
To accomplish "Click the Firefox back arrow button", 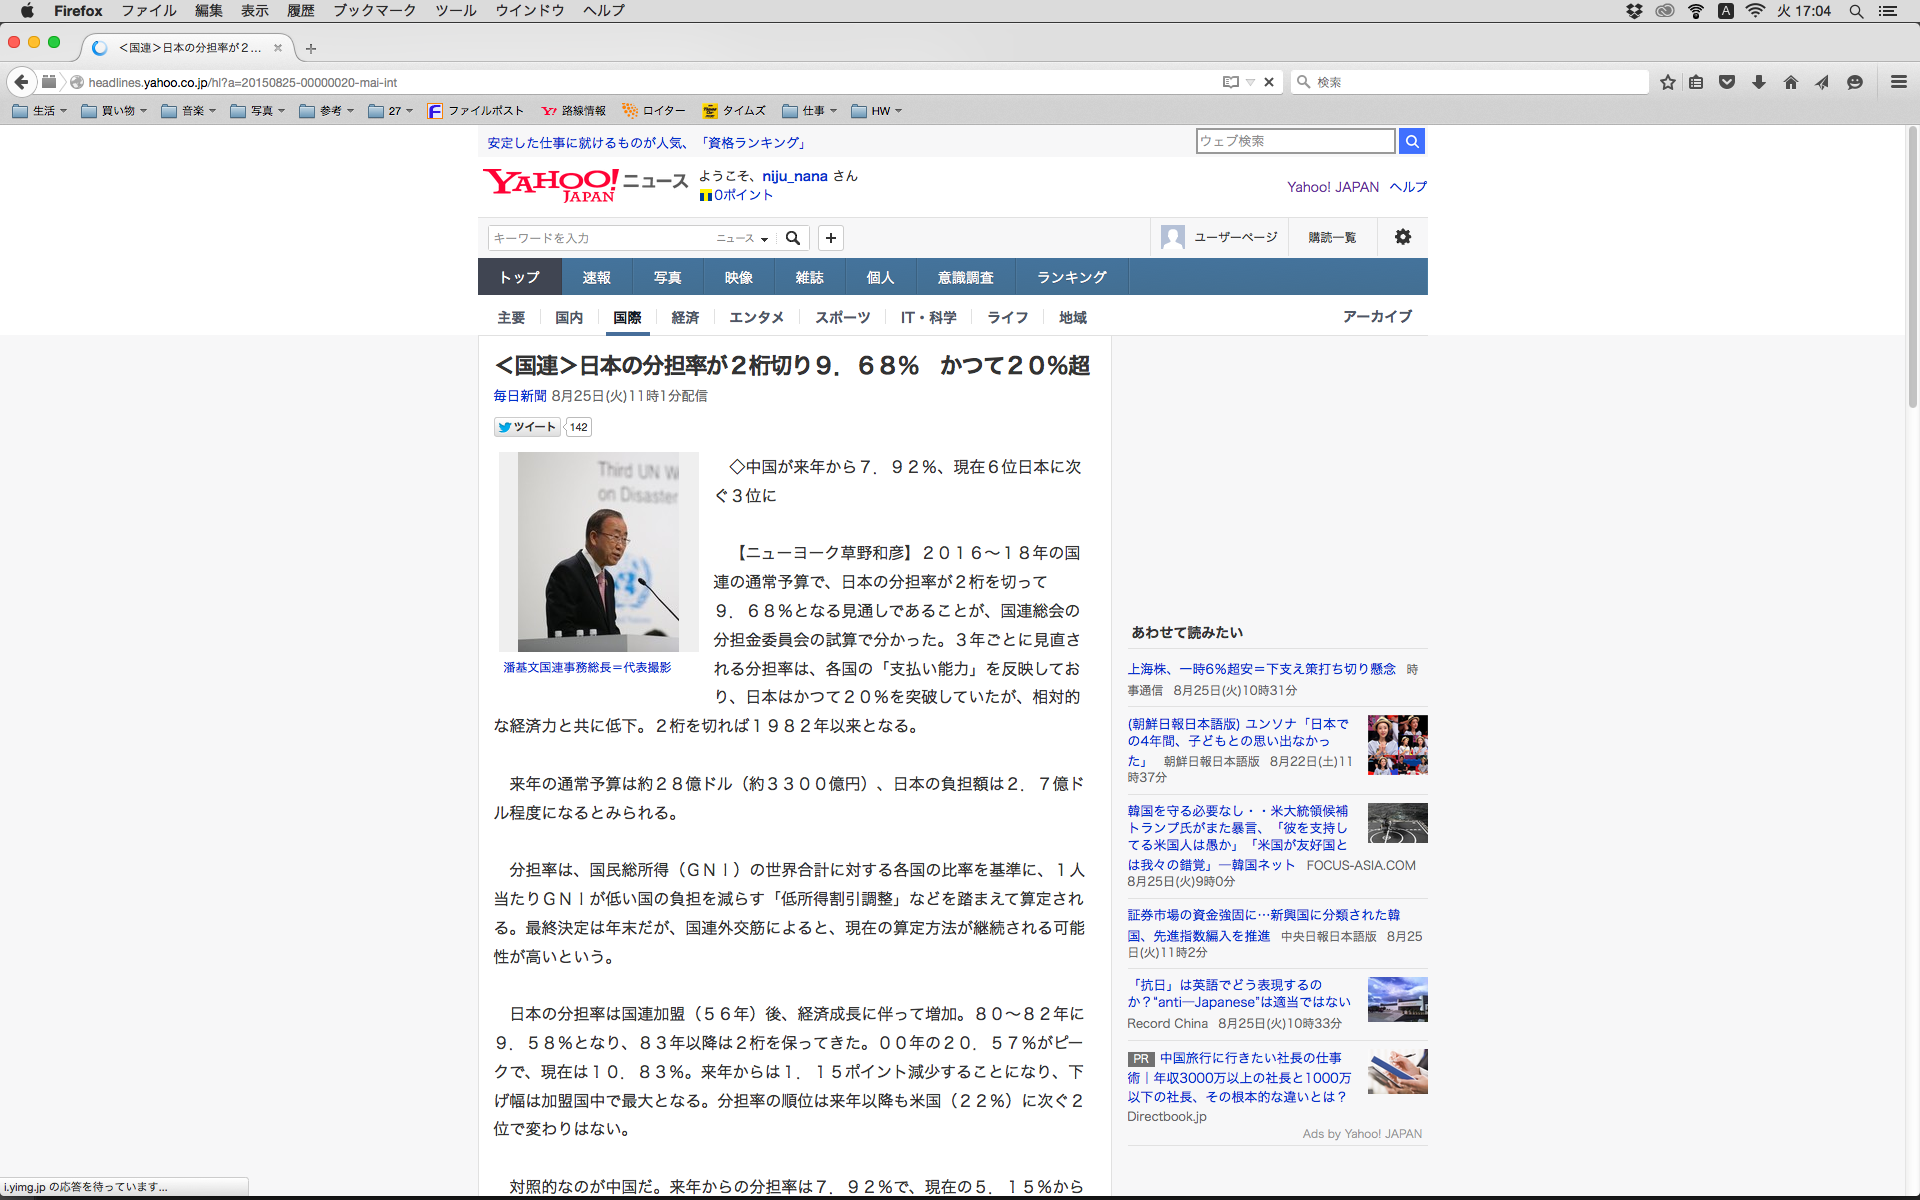I will point(21,82).
